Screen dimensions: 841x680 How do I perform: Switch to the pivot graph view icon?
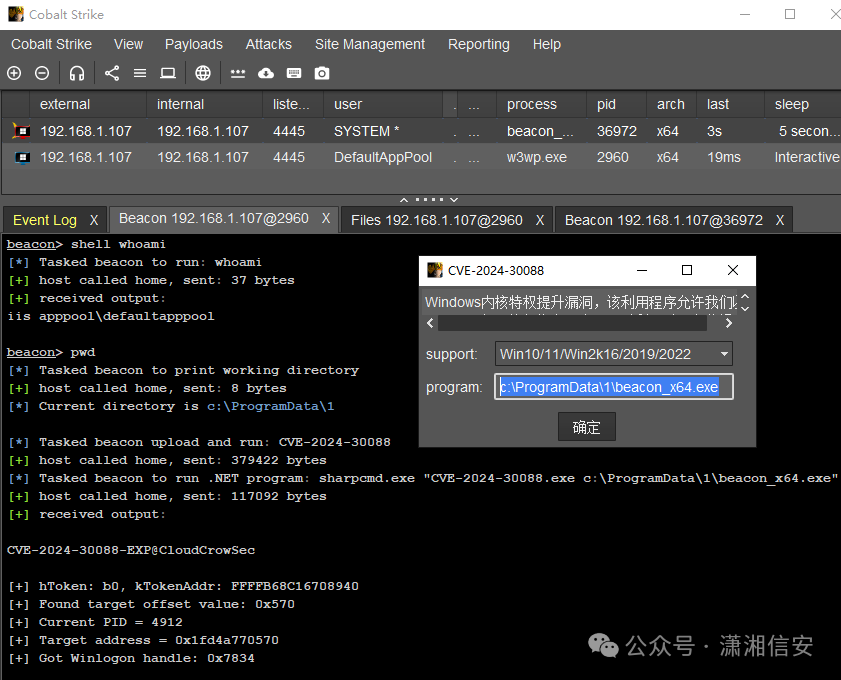[112, 73]
